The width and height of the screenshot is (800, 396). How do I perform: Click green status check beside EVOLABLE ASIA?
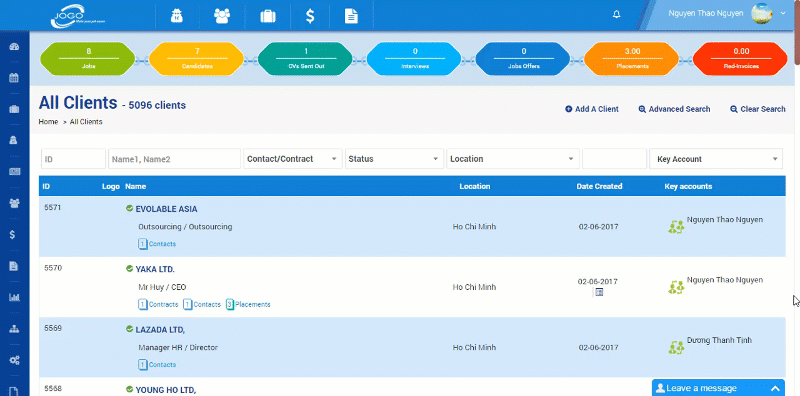130,208
